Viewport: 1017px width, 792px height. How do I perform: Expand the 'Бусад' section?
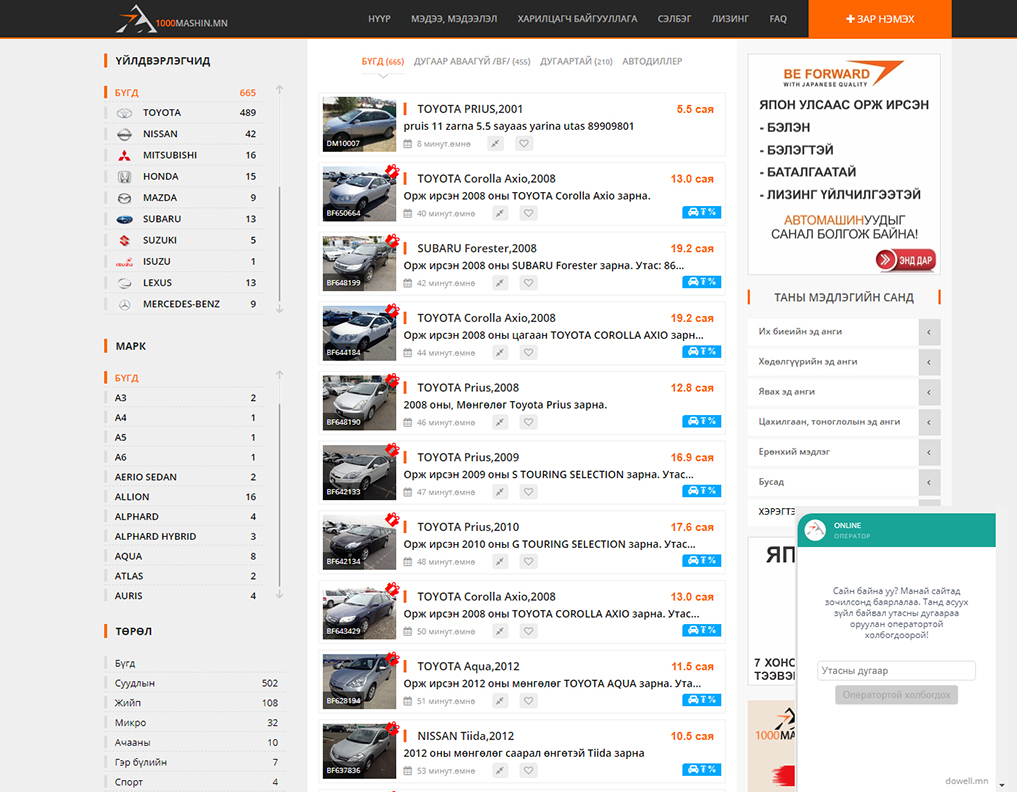(929, 482)
